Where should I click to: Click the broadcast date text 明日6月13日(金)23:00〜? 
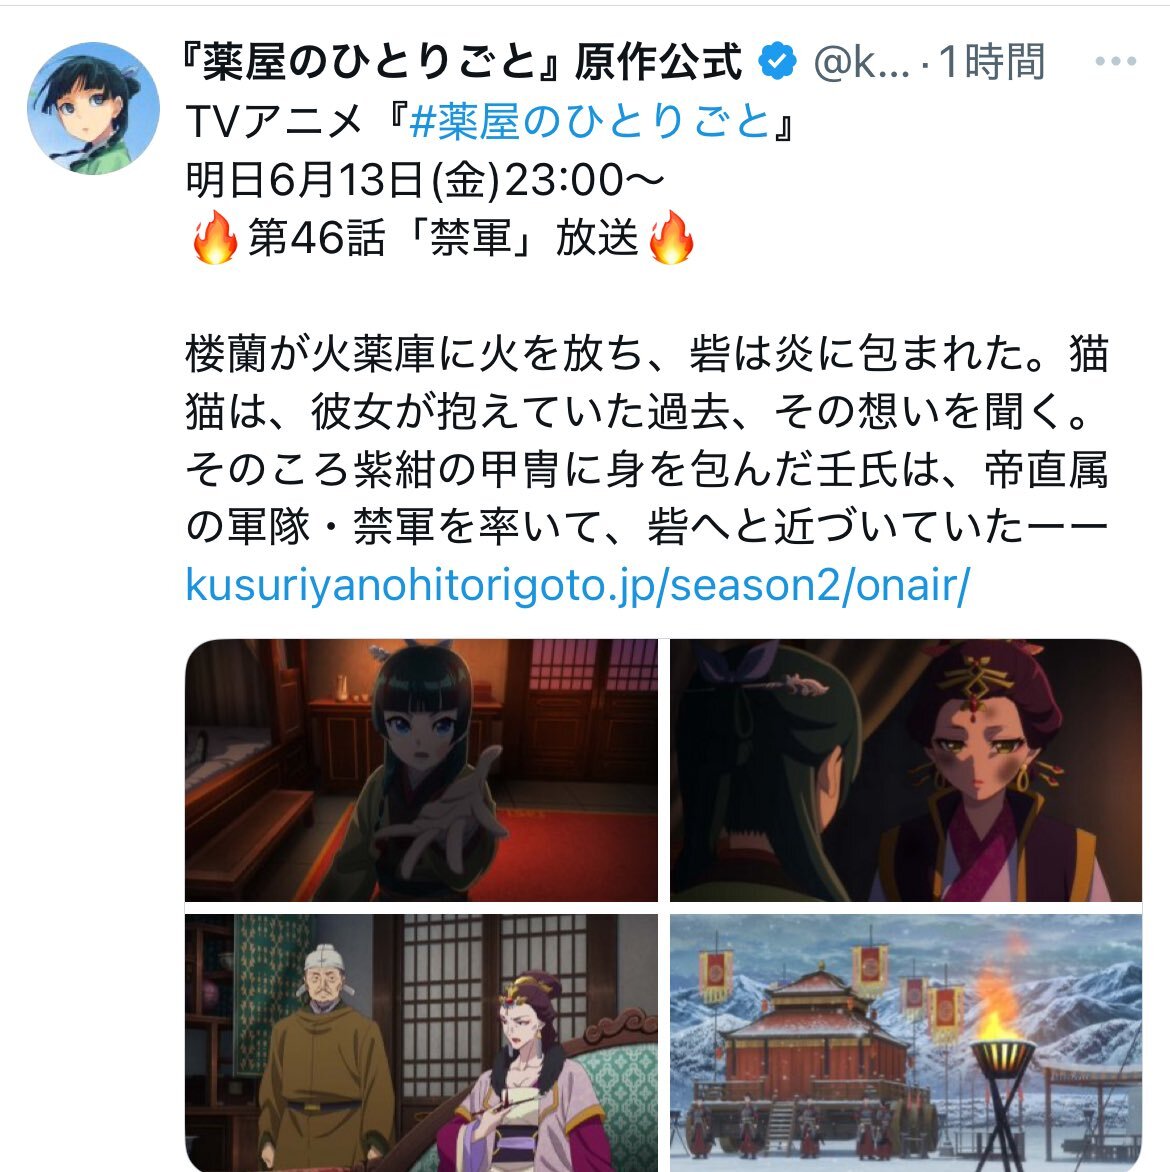[x=425, y=179]
